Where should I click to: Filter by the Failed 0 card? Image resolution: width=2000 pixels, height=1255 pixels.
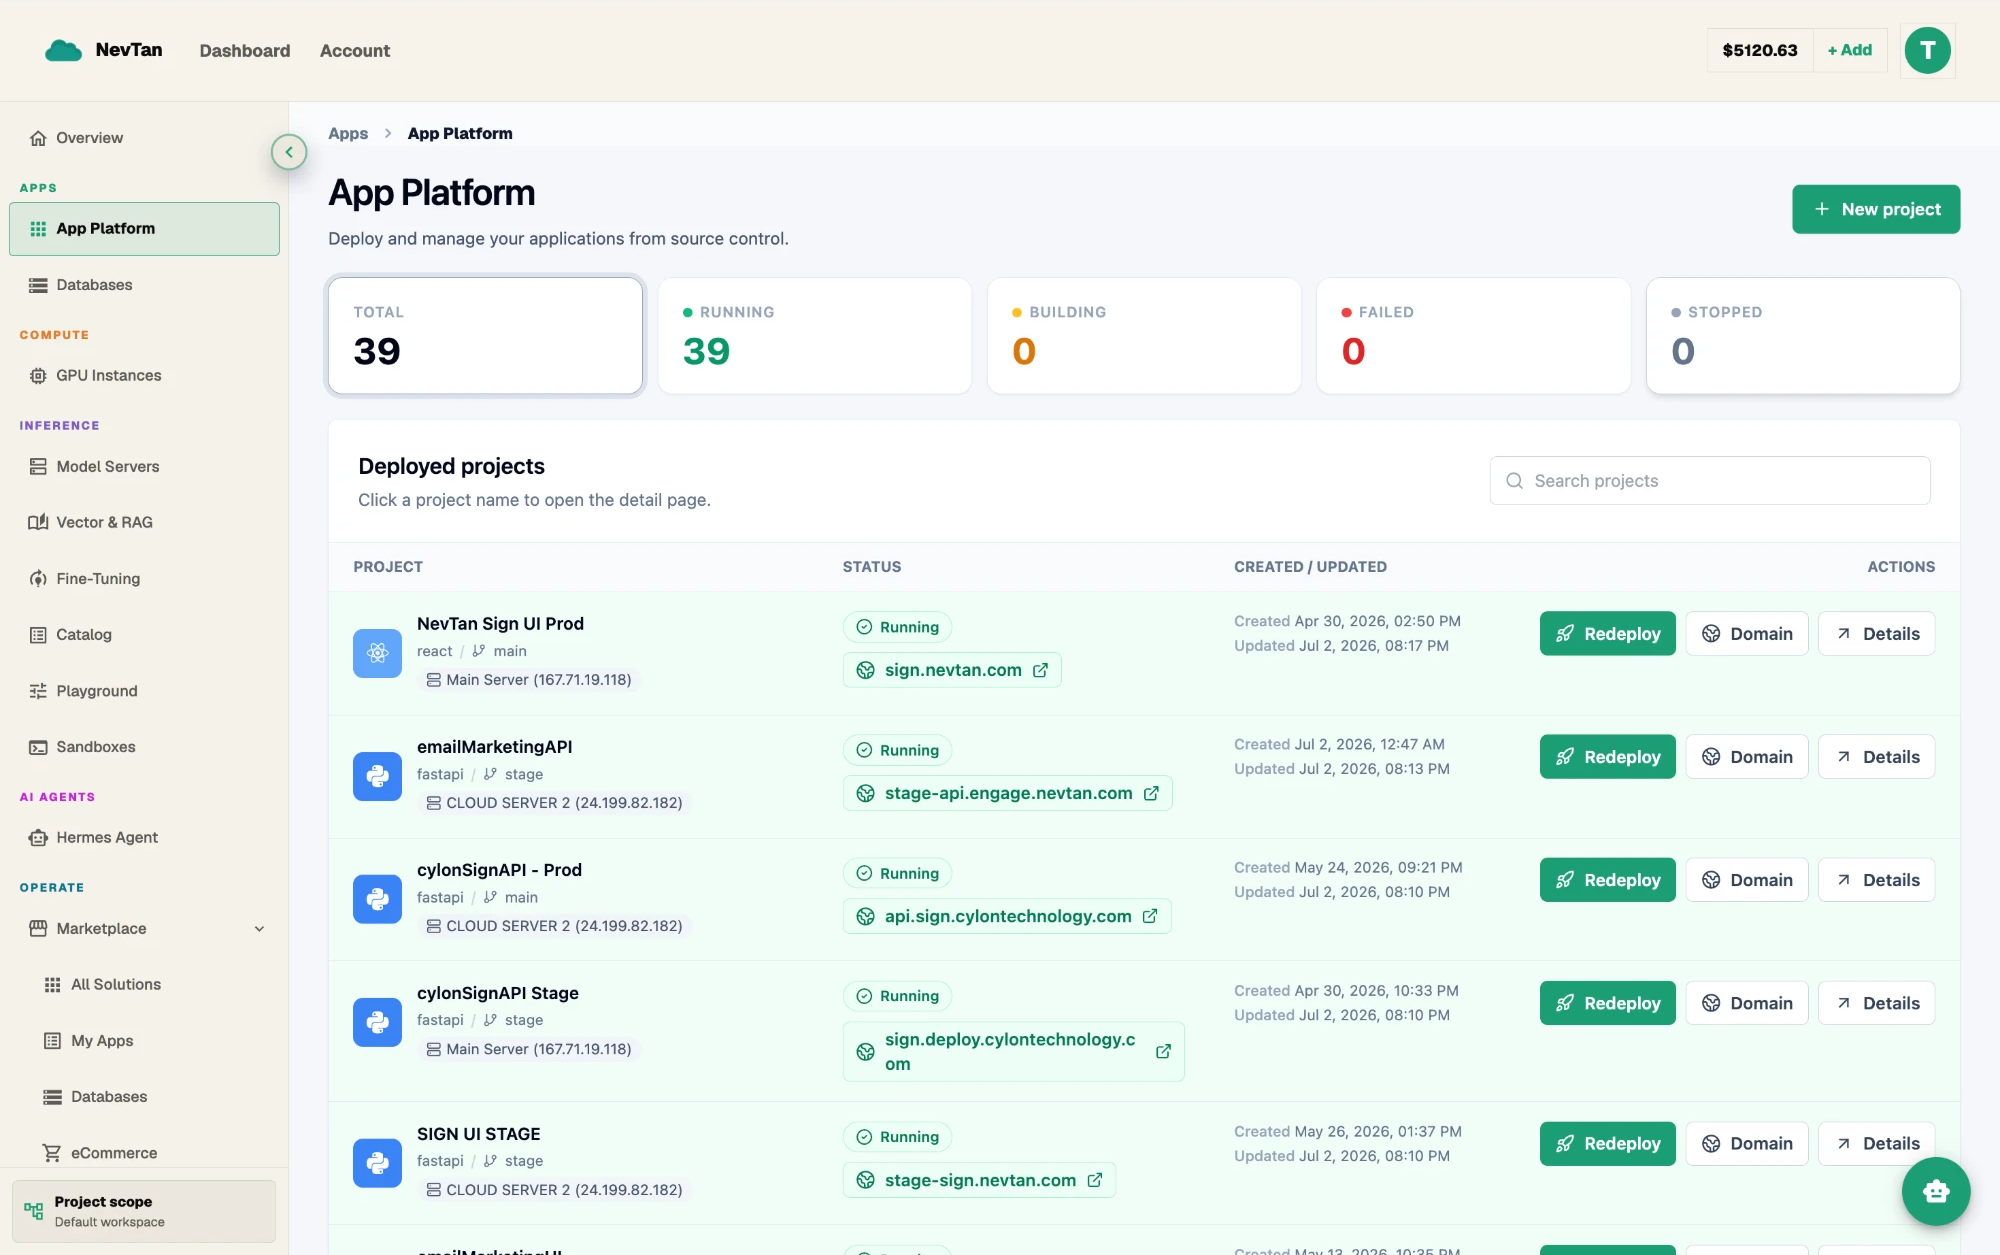click(x=1473, y=336)
